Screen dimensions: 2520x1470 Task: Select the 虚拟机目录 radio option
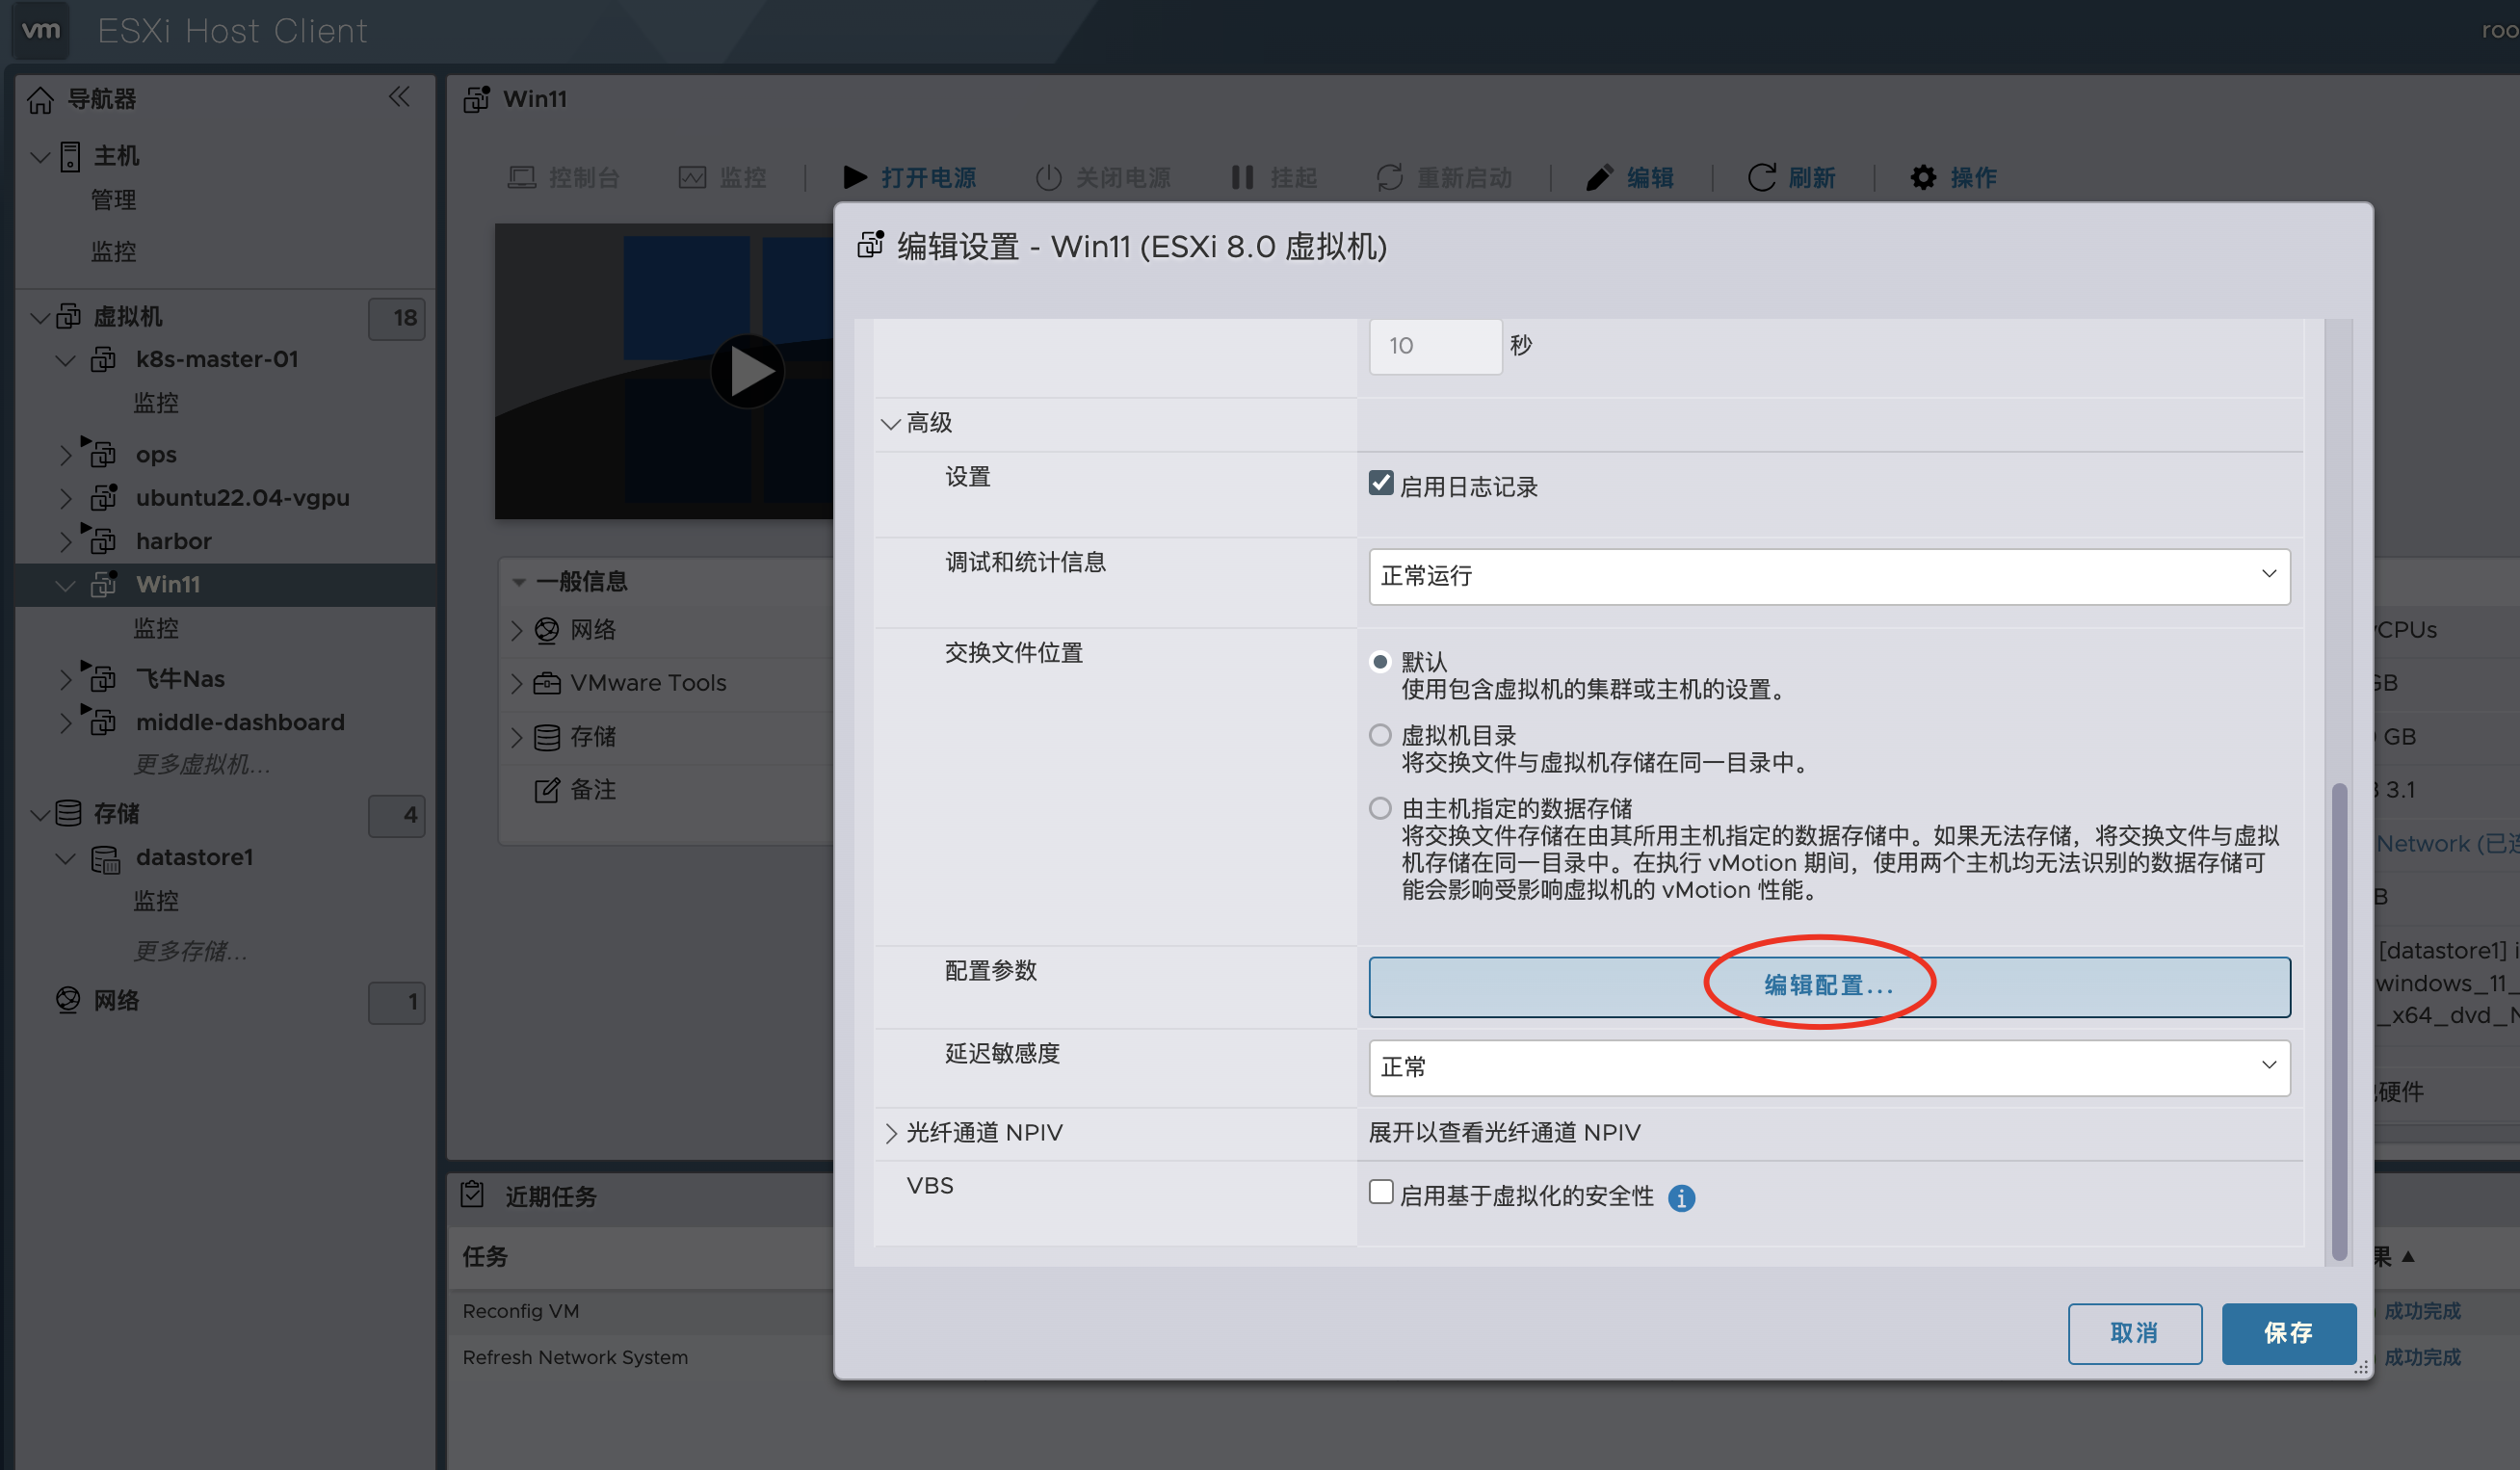pos(1381,735)
